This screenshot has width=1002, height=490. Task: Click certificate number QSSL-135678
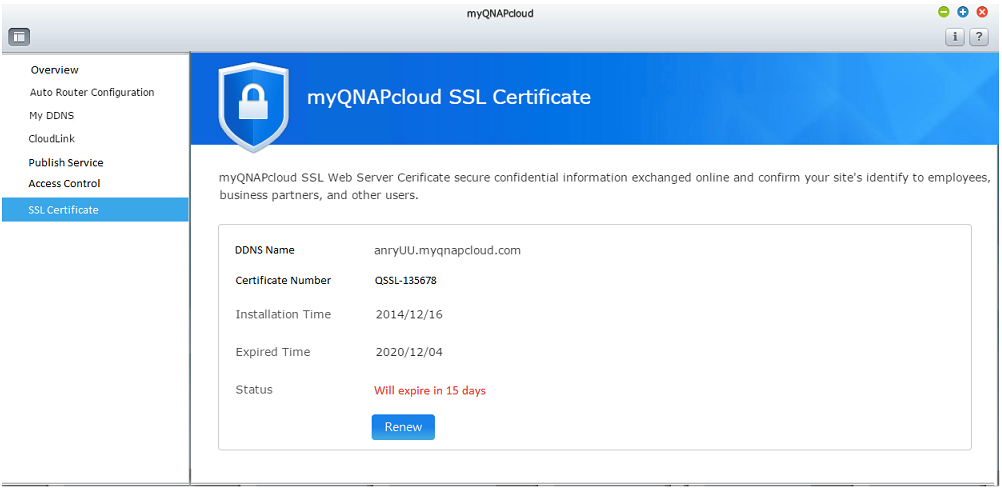point(406,280)
